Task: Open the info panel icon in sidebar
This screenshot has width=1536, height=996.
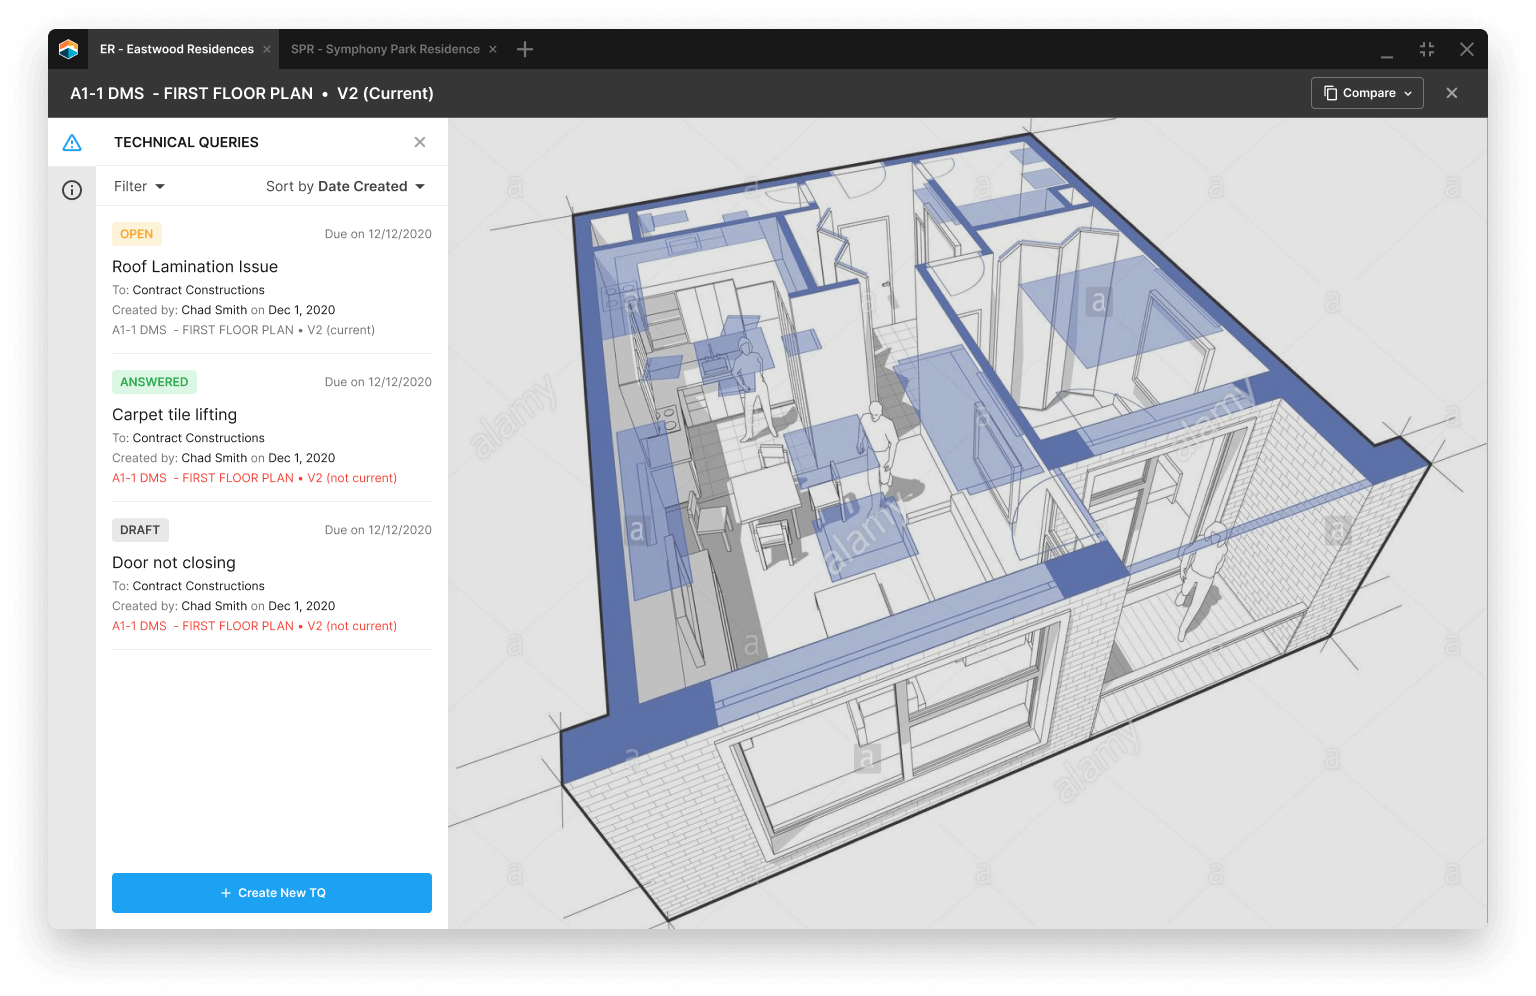Action: 72,190
